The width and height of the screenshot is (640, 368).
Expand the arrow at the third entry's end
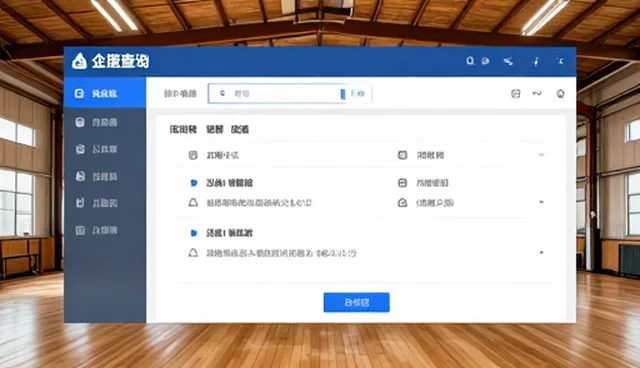pos(542,253)
